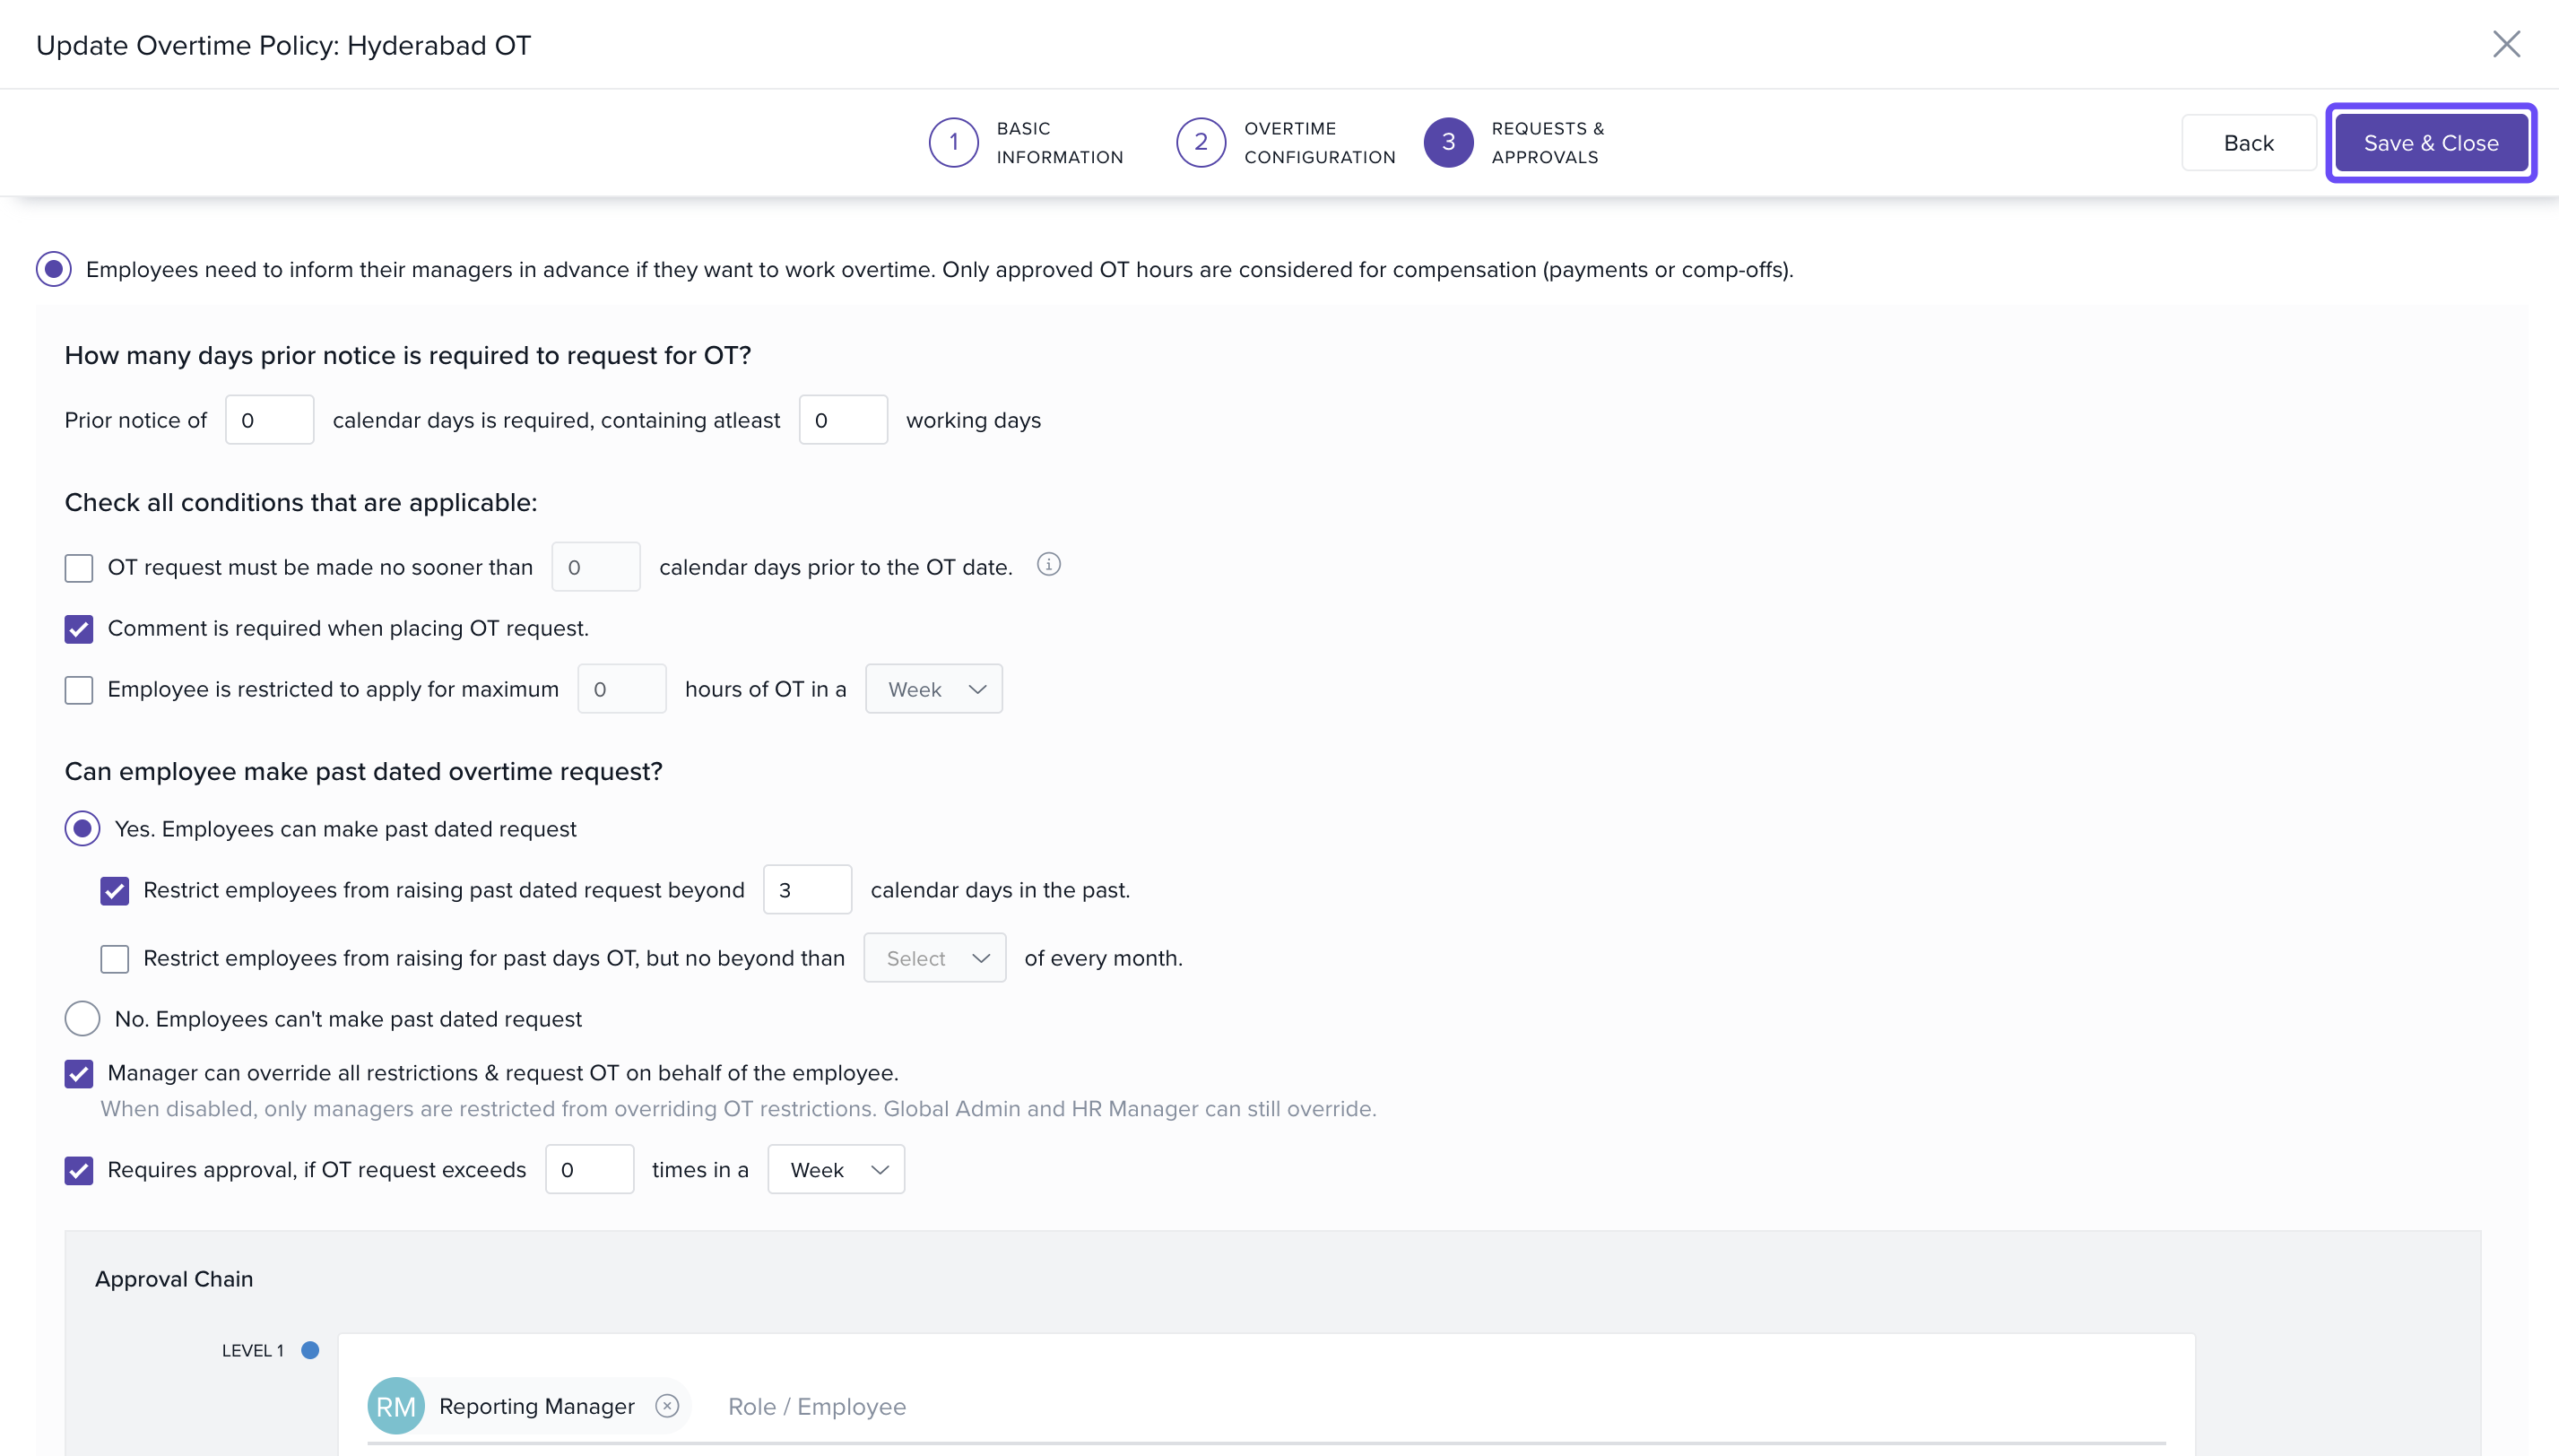
Task: Open the Select day of month dropdown
Action: pos(934,959)
